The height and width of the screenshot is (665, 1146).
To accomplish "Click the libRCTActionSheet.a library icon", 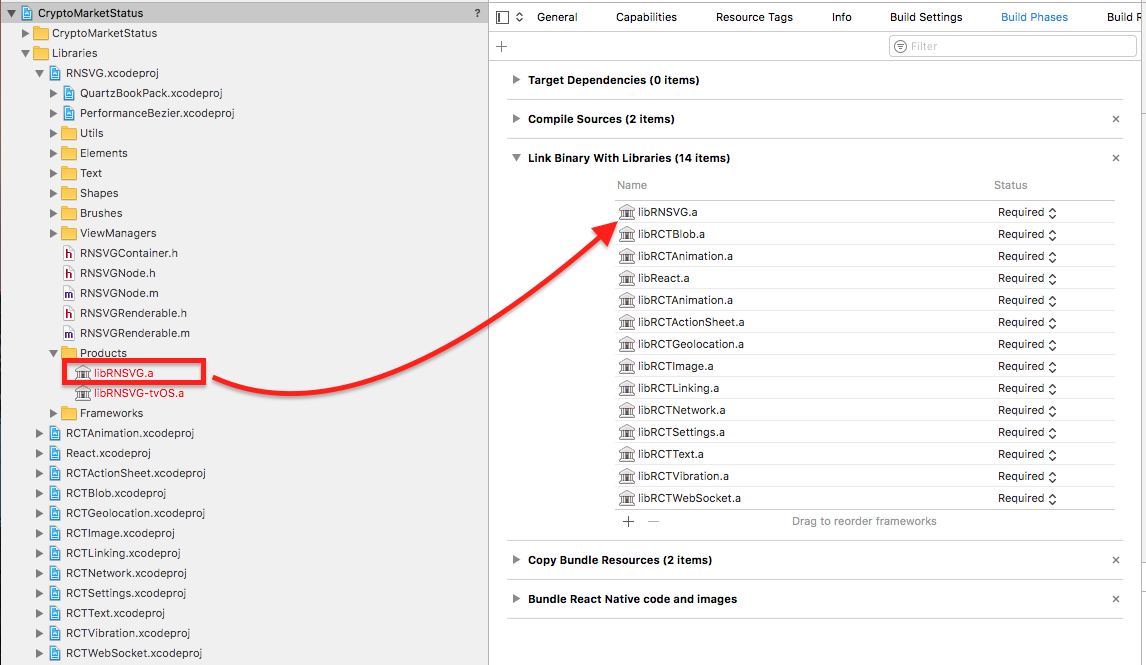I will coord(626,322).
